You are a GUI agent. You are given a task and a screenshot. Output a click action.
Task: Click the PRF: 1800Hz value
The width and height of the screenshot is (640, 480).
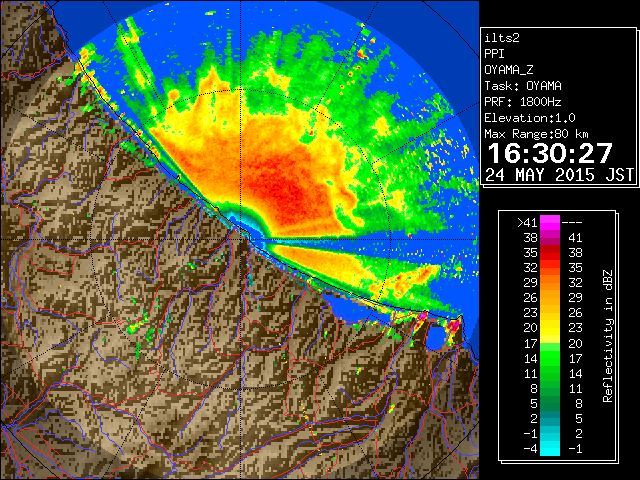click(x=523, y=102)
